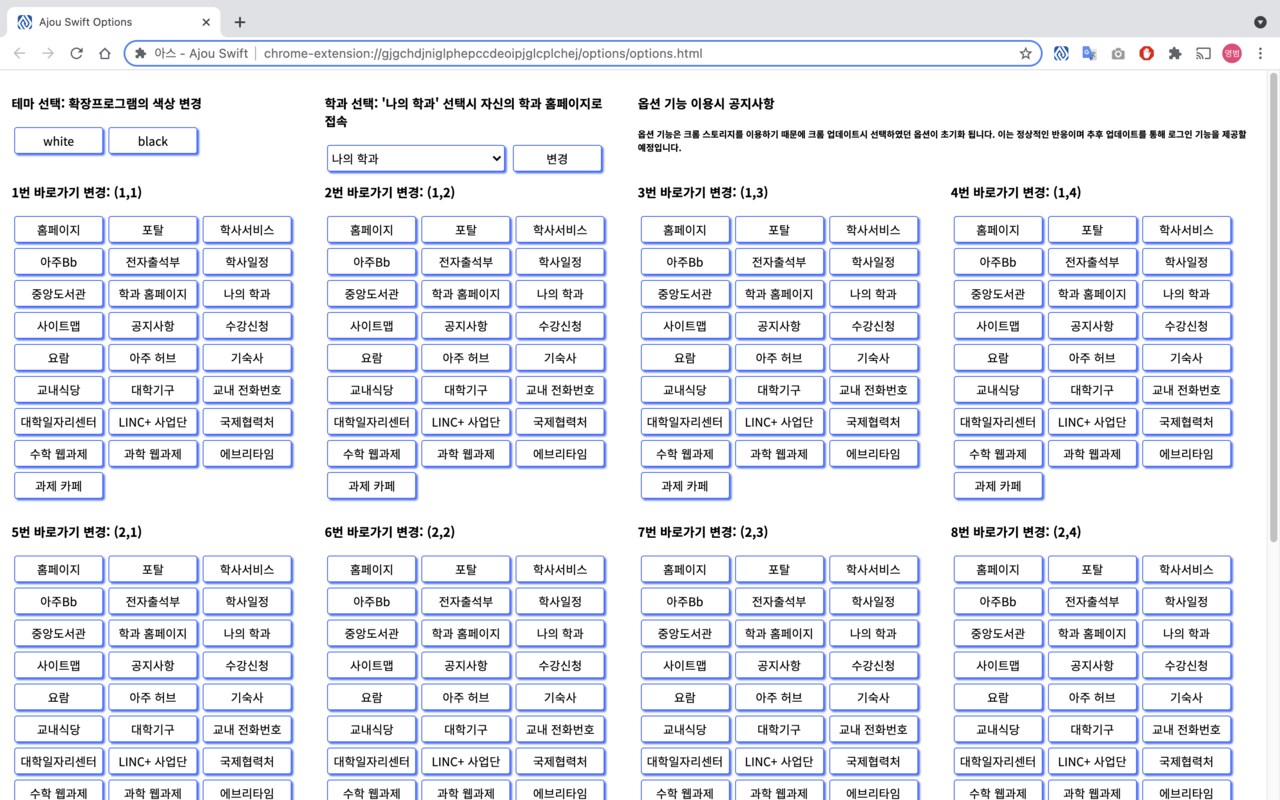The width and height of the screenshot is (1280, 800).
Task: View site info via address bar puzzle icon
Action: tap(140, 53)
